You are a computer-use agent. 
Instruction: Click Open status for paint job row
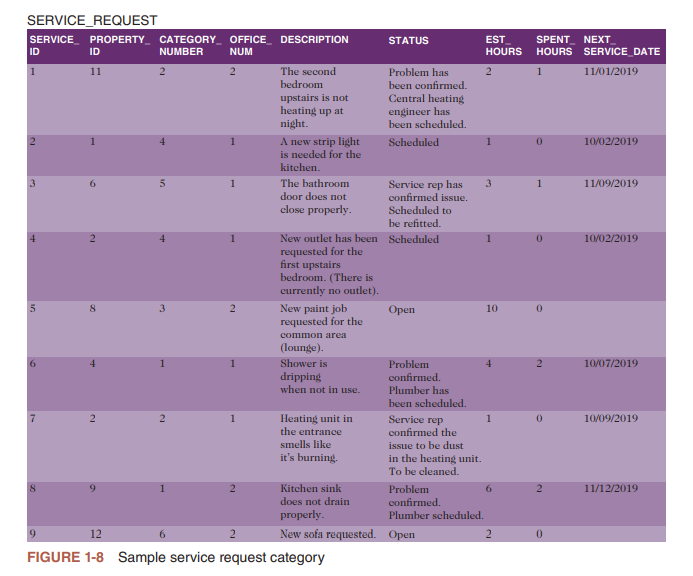tap(402, 309)
